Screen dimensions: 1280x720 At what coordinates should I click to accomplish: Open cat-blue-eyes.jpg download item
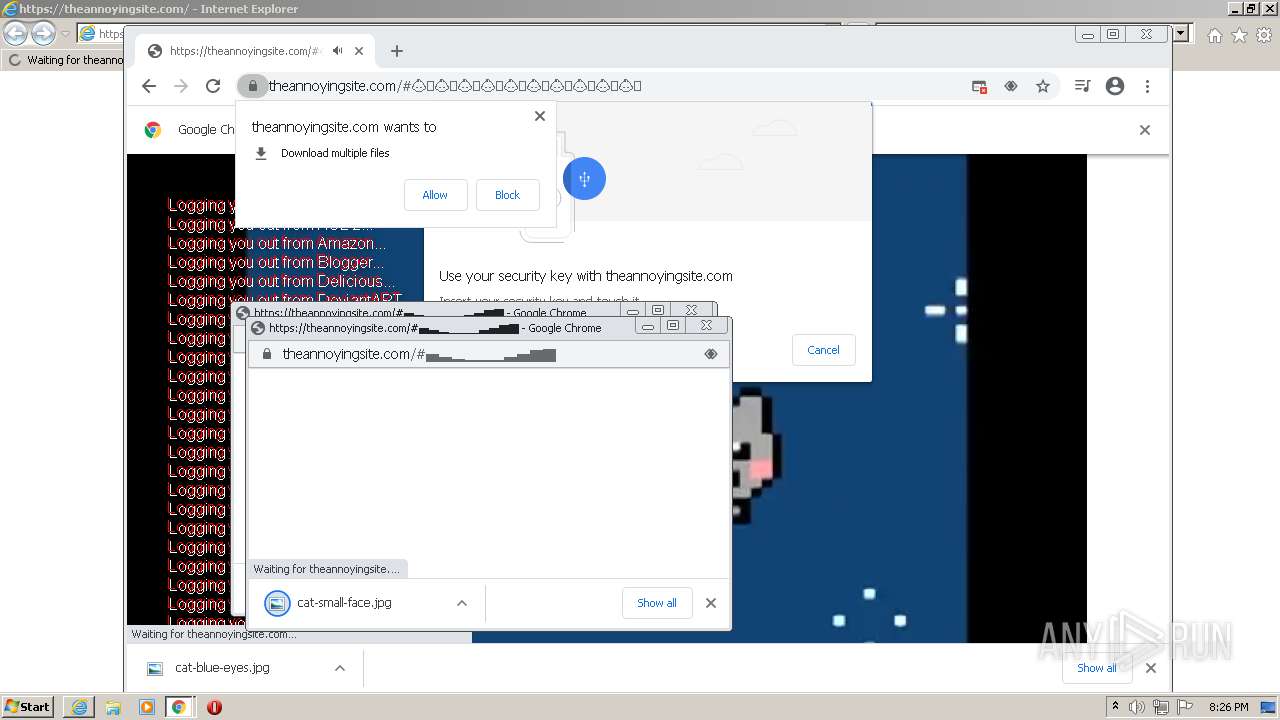[x=222, y=668]
